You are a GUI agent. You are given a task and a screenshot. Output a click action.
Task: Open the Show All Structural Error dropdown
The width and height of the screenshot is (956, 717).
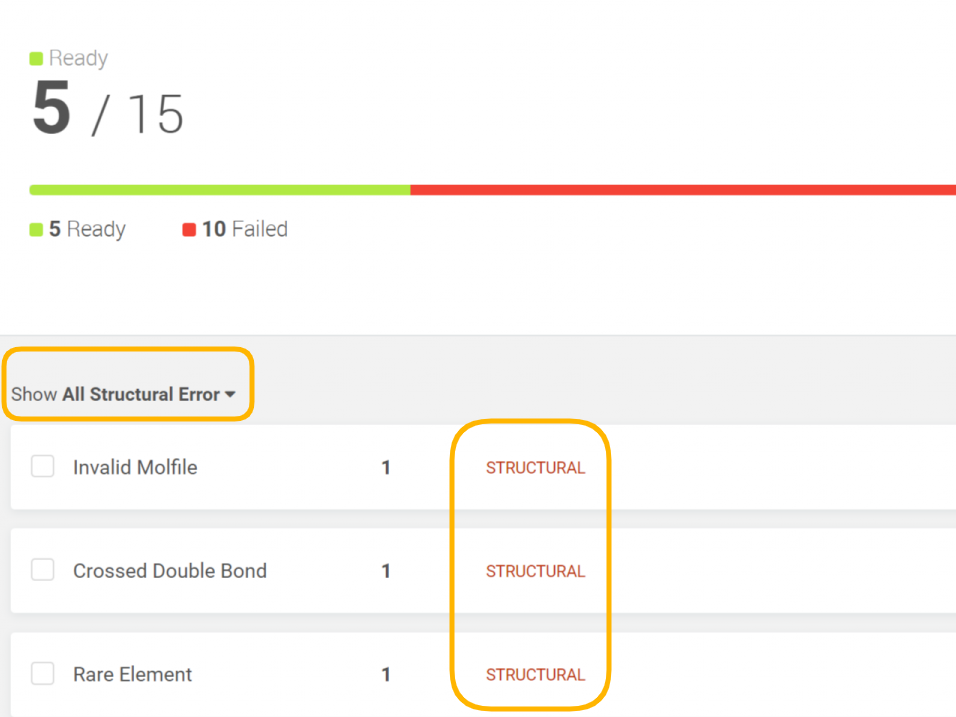pyautogui.click(x=124, y=395)
